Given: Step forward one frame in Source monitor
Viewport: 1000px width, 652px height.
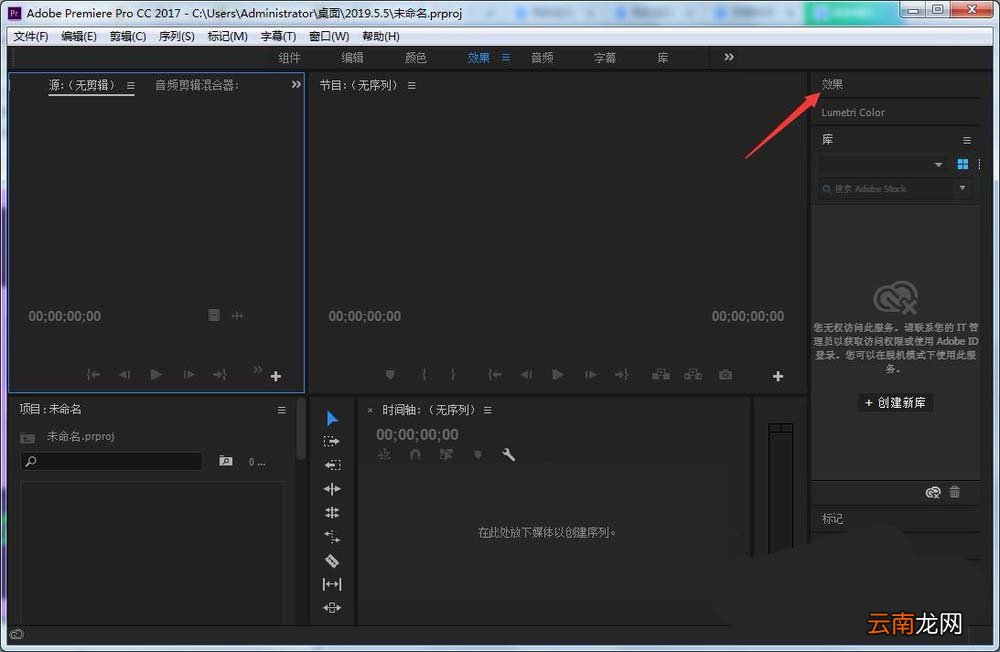Looking at the screenshot, I should [189, 374].
